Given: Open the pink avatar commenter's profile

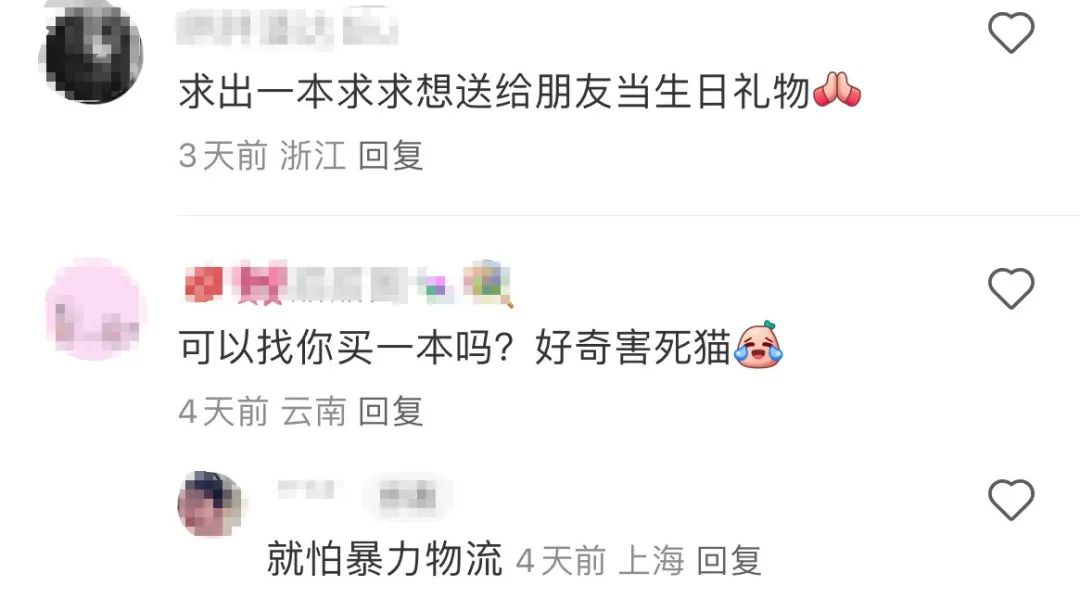Looking at the screenshot, I should (94, 309).
